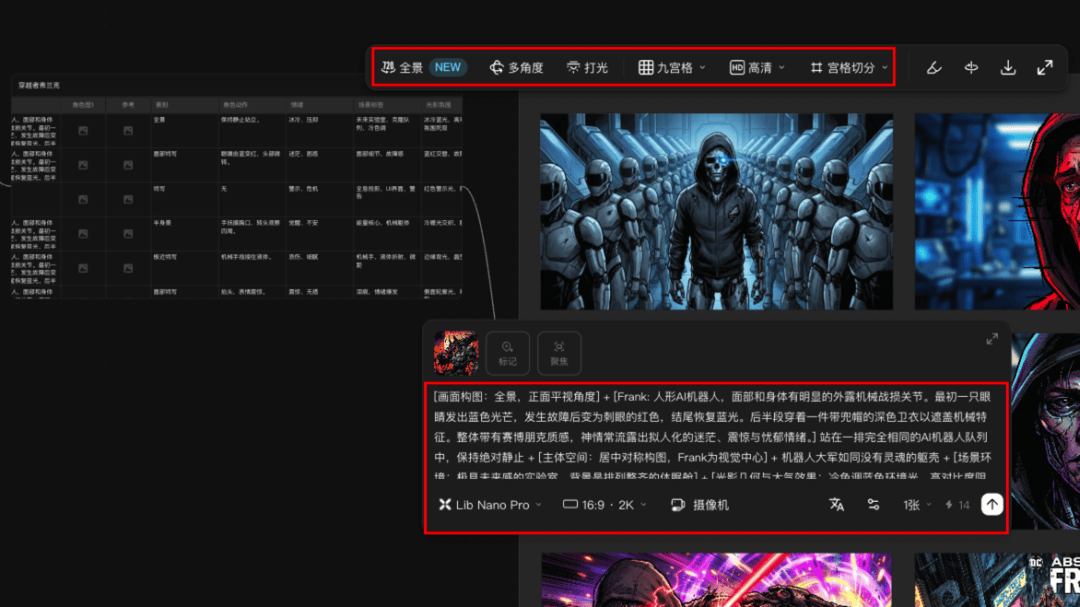This screenshot has height=607, width=1080.
Task: Click the 警示、危机 emotion cell
Action: [x=303, y=189]
